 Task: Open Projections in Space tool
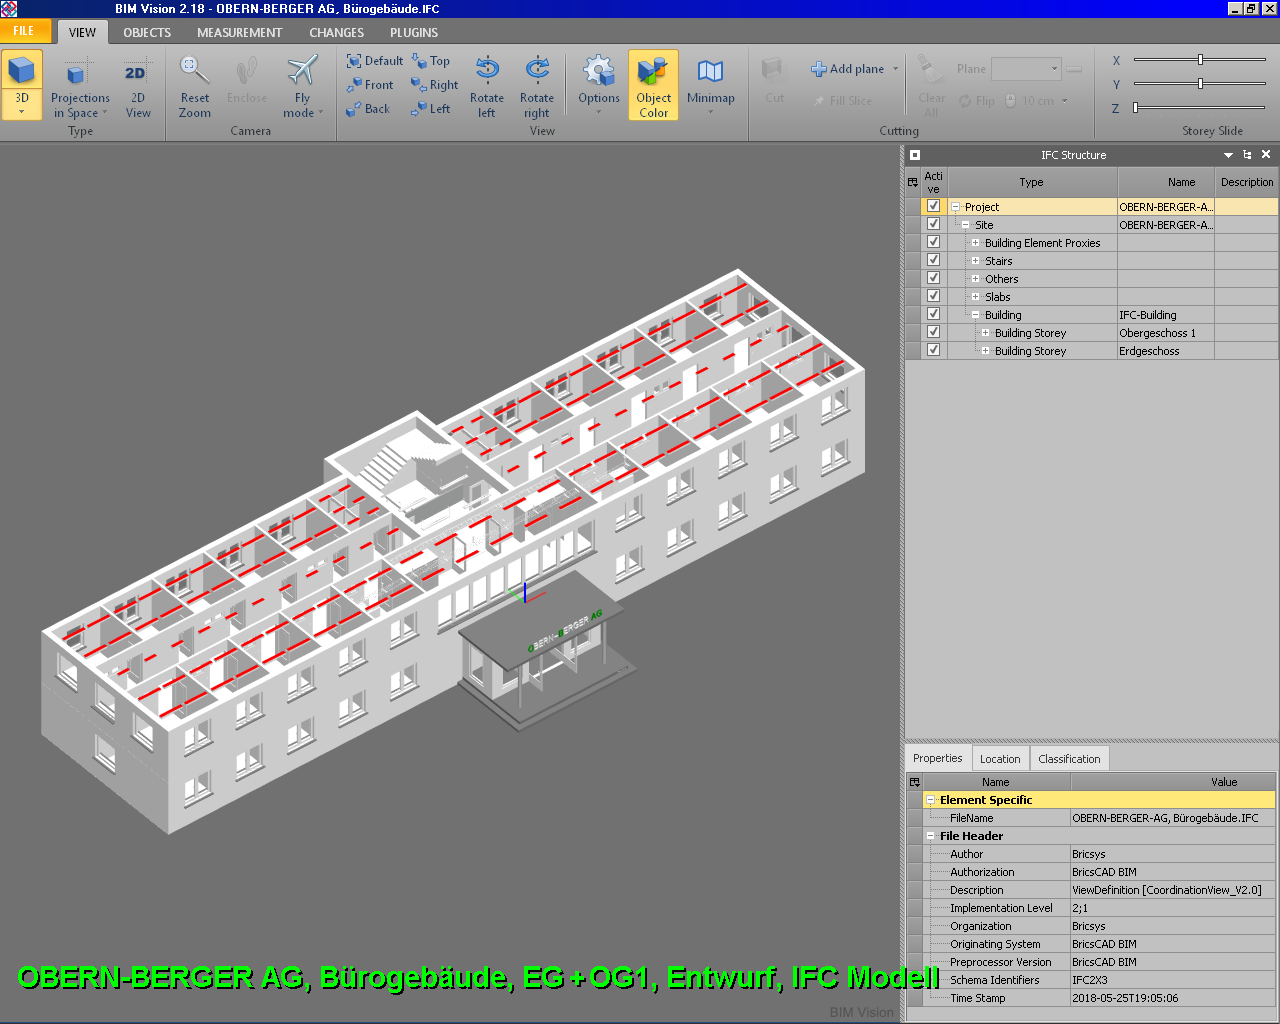(x=80, y=85)
